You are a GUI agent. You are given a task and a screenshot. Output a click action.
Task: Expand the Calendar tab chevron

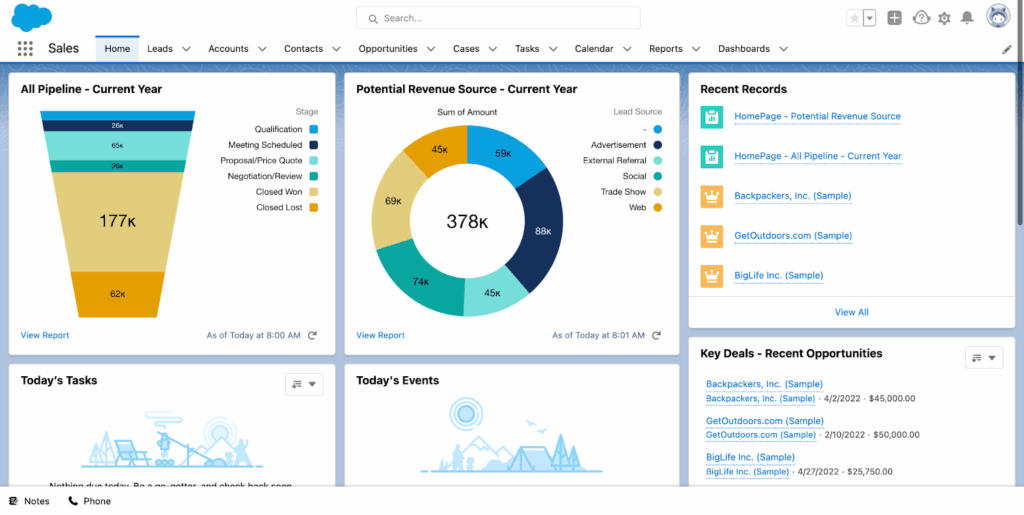tap(627, 49)
